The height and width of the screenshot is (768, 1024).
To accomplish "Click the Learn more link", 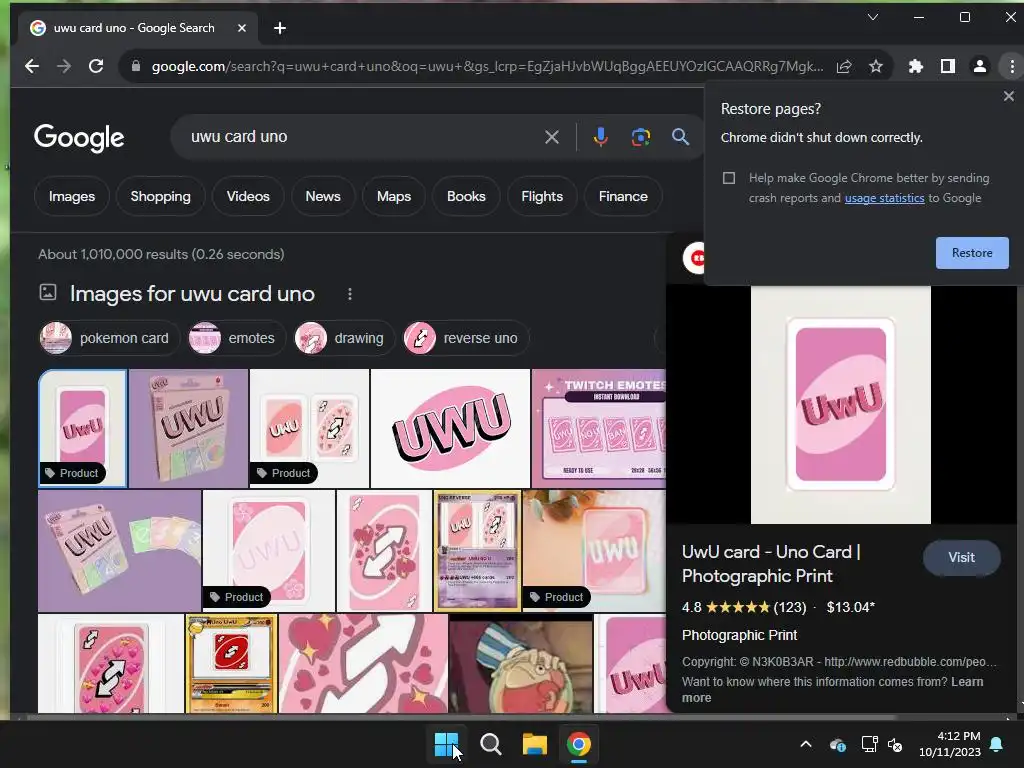I will (833, 690).
